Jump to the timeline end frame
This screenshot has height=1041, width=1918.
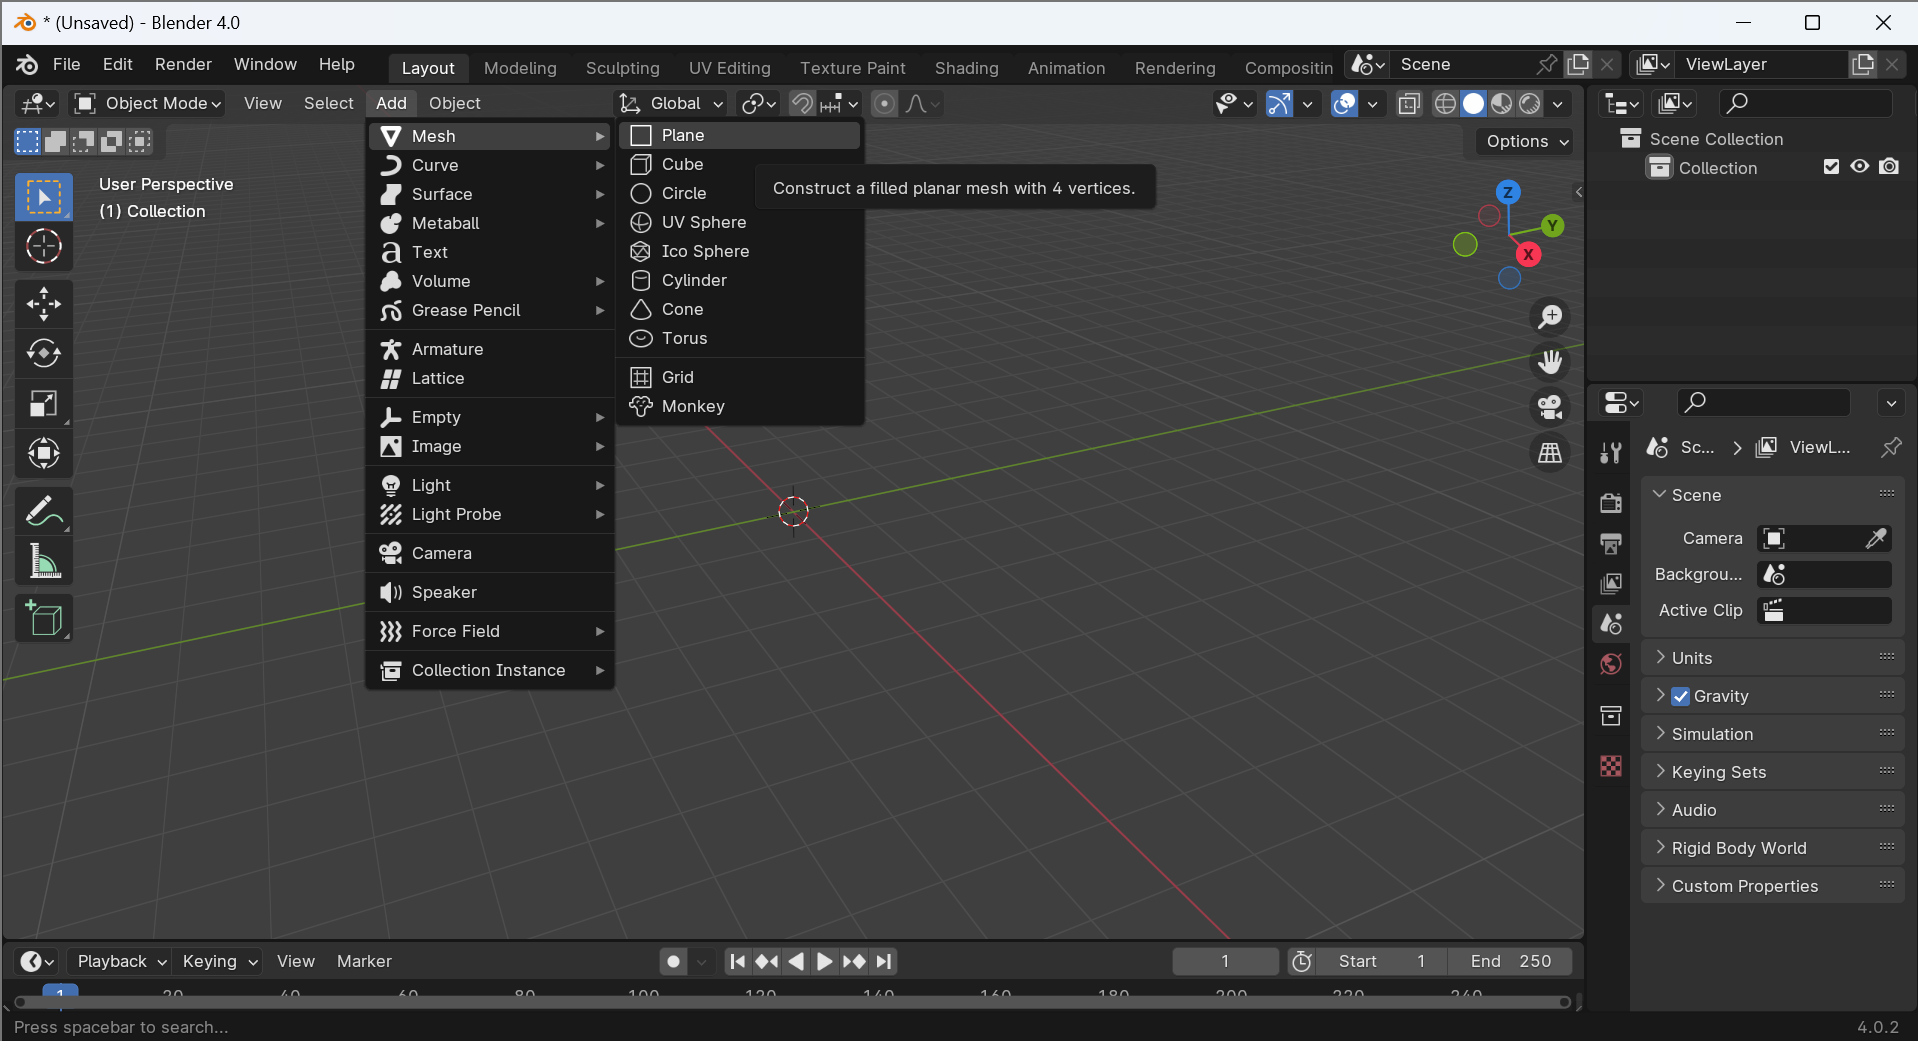click(x=884, y=961)
